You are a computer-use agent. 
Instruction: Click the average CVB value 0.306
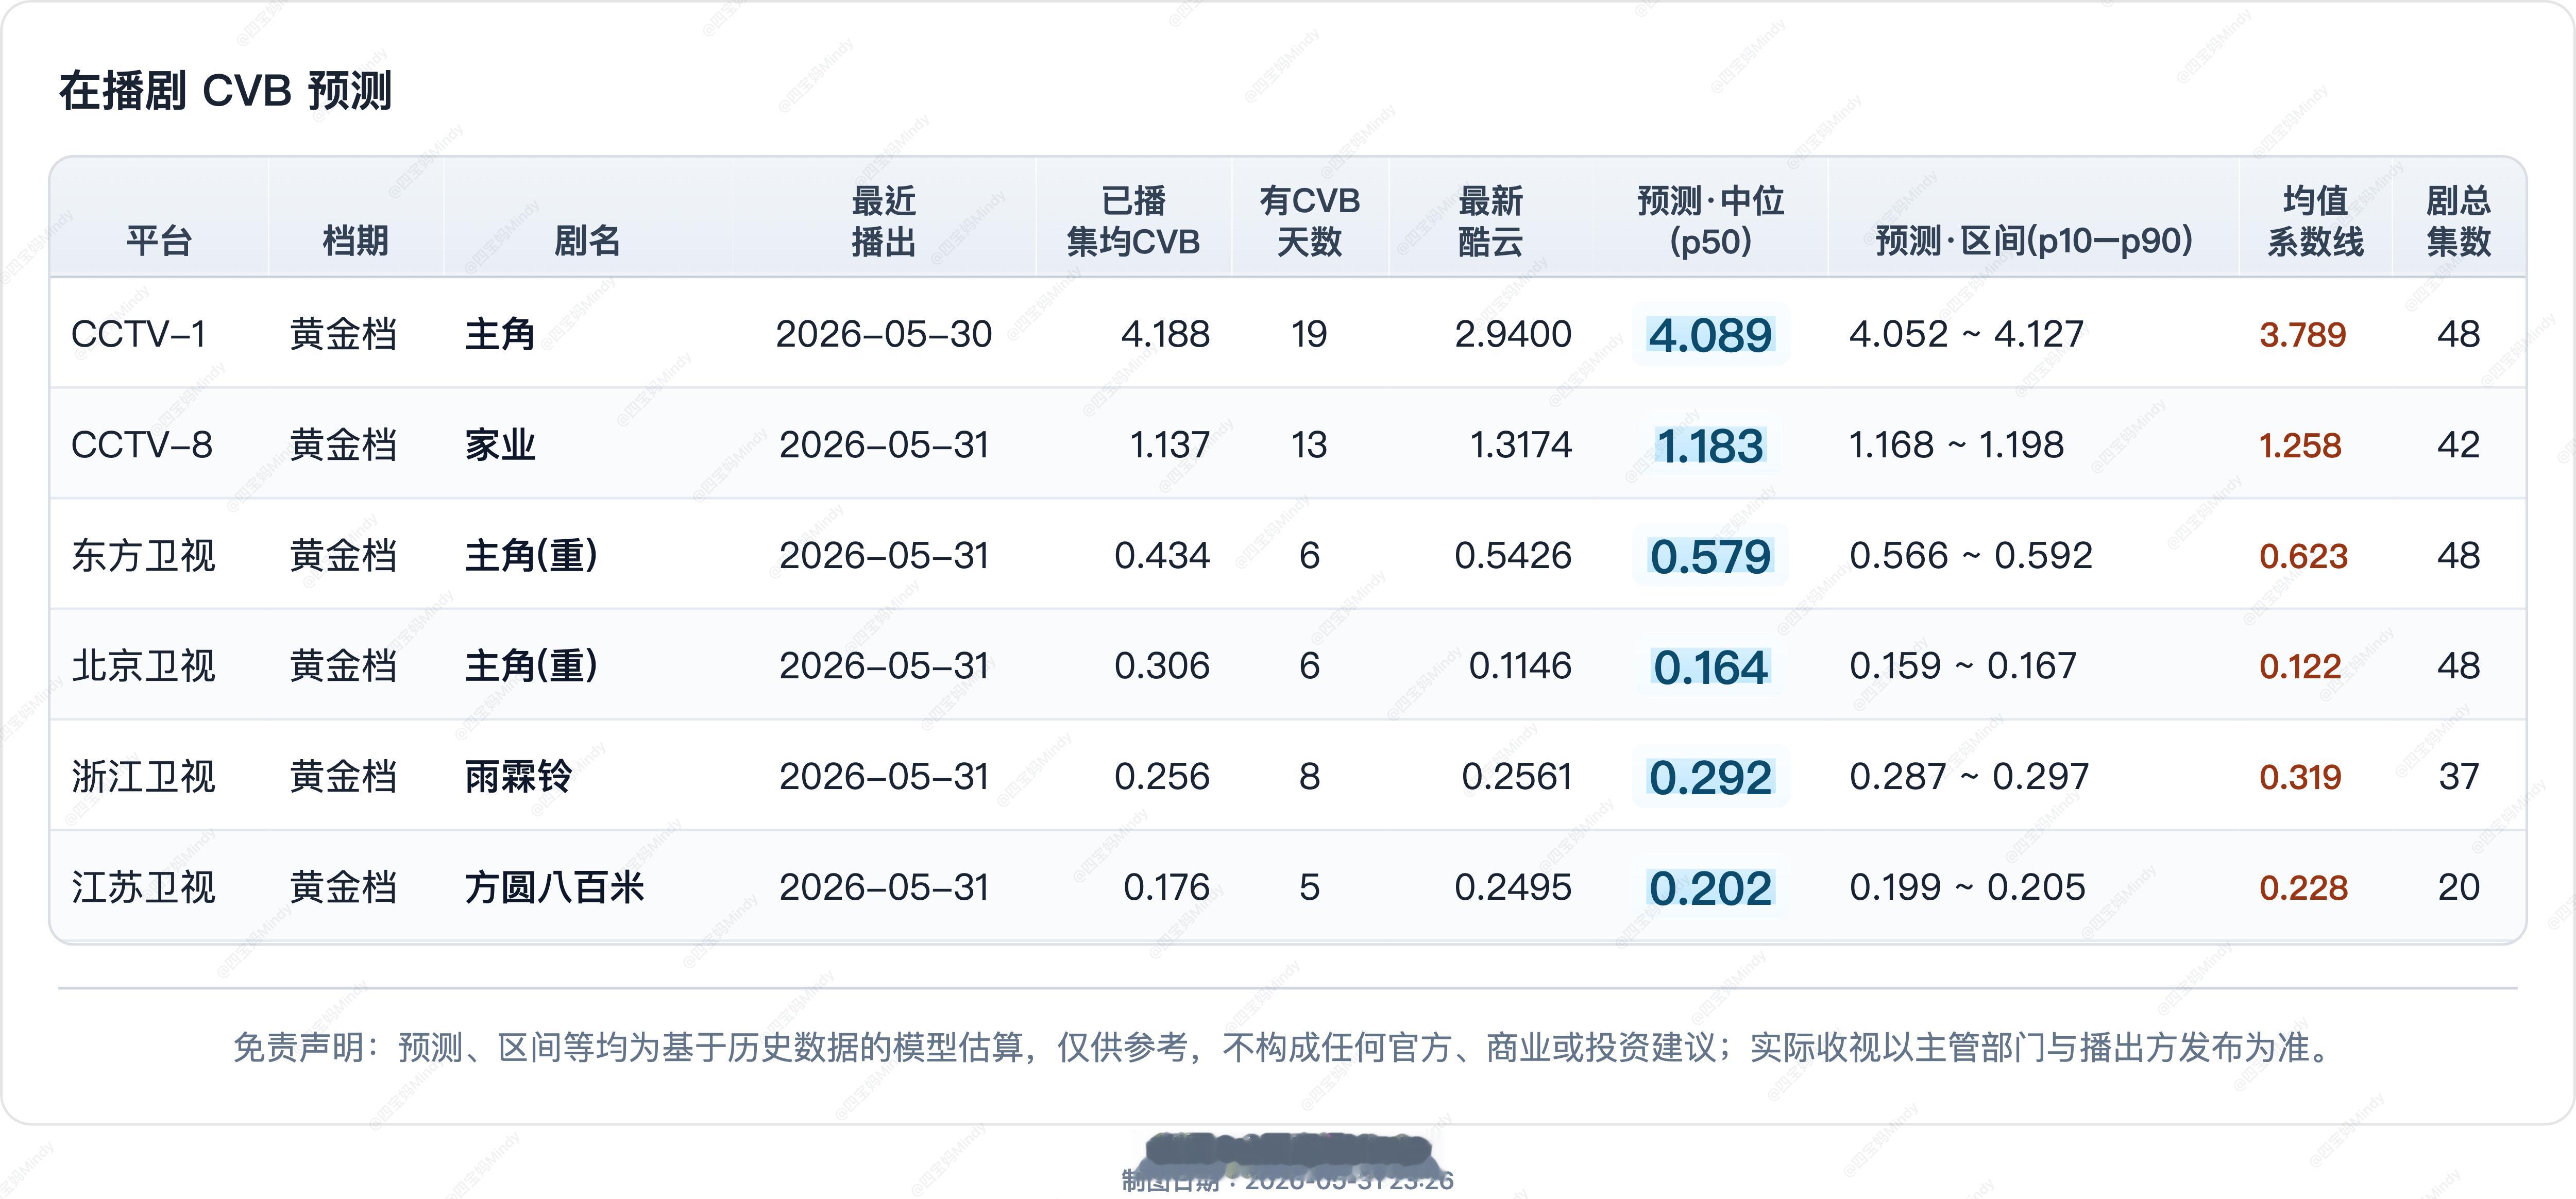click(x=1162, y=666)
